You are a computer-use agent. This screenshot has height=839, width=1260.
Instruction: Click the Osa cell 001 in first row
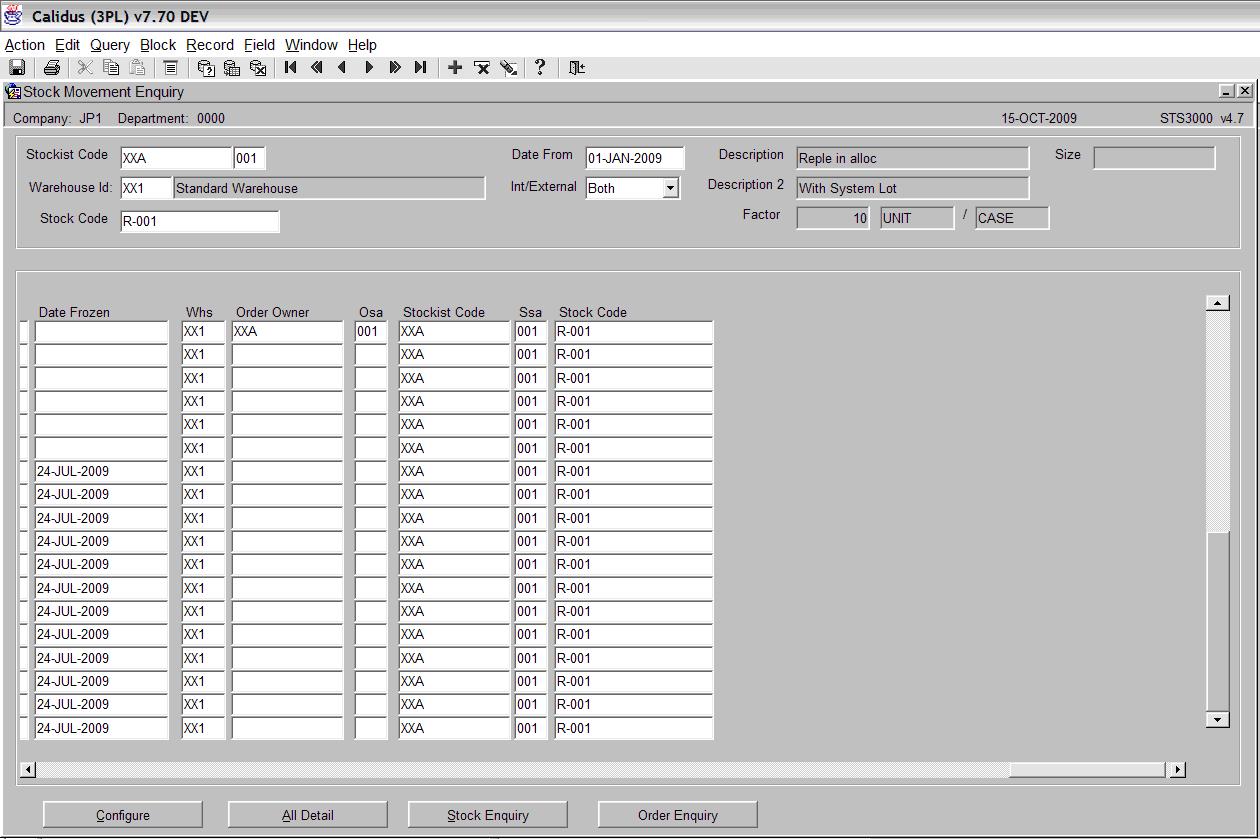(x=371, y=331)
